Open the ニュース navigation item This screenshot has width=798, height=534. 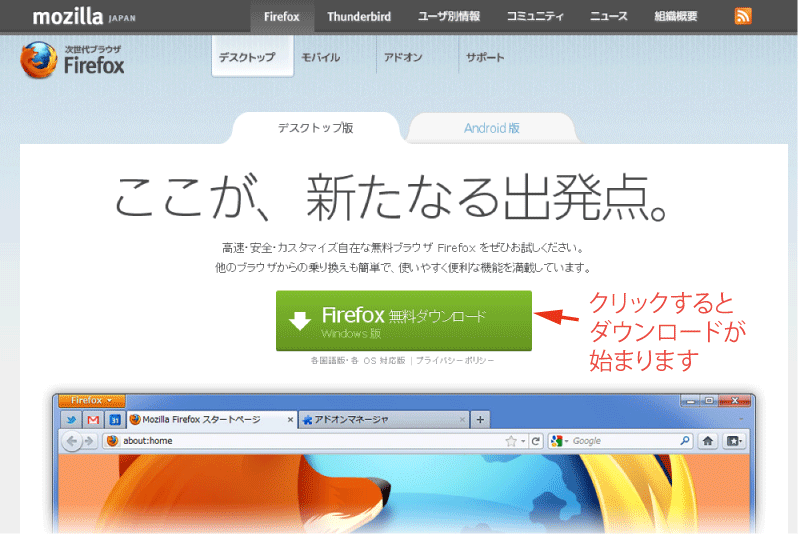click(609, 17)
